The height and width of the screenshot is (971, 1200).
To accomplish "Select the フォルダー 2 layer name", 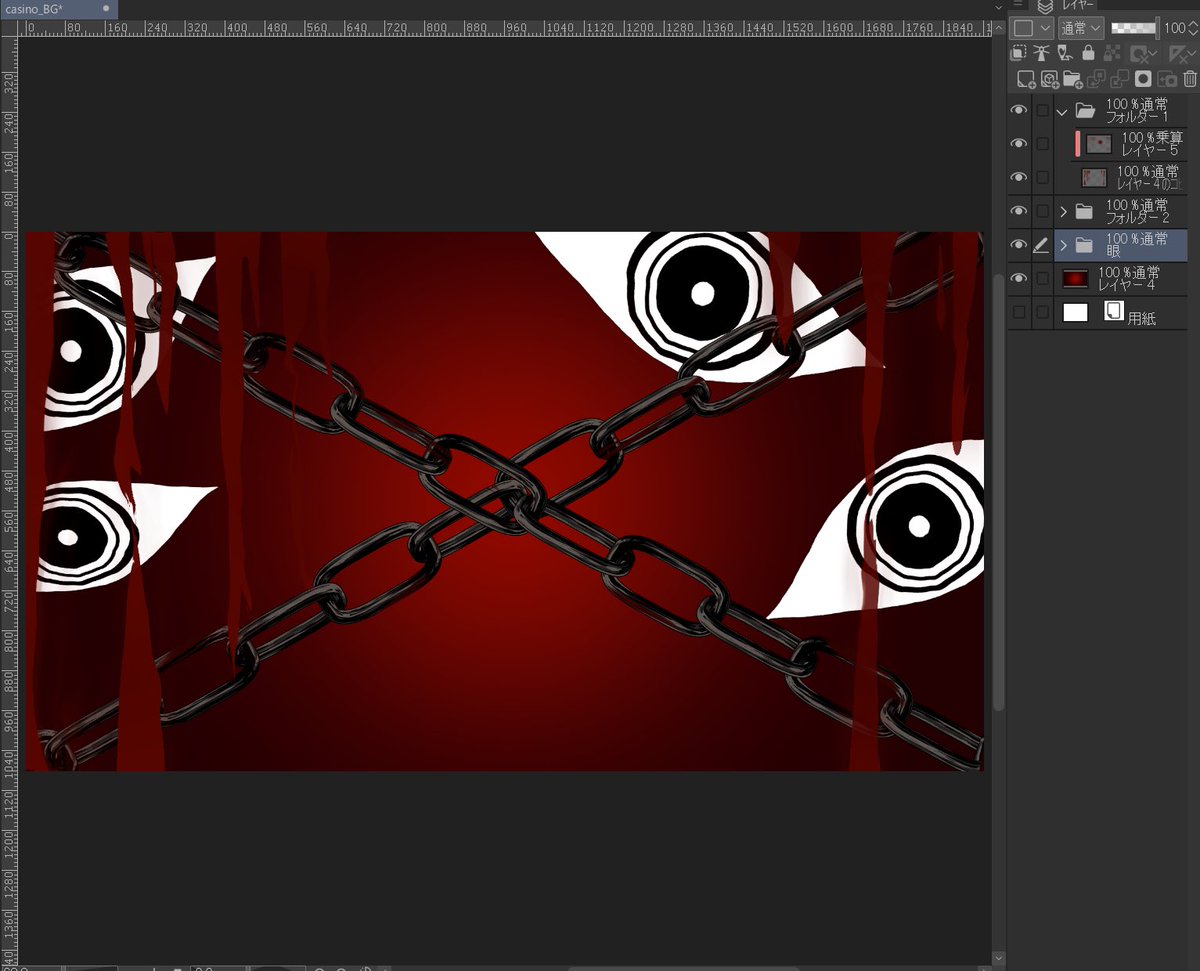I will coord(1138,217).
